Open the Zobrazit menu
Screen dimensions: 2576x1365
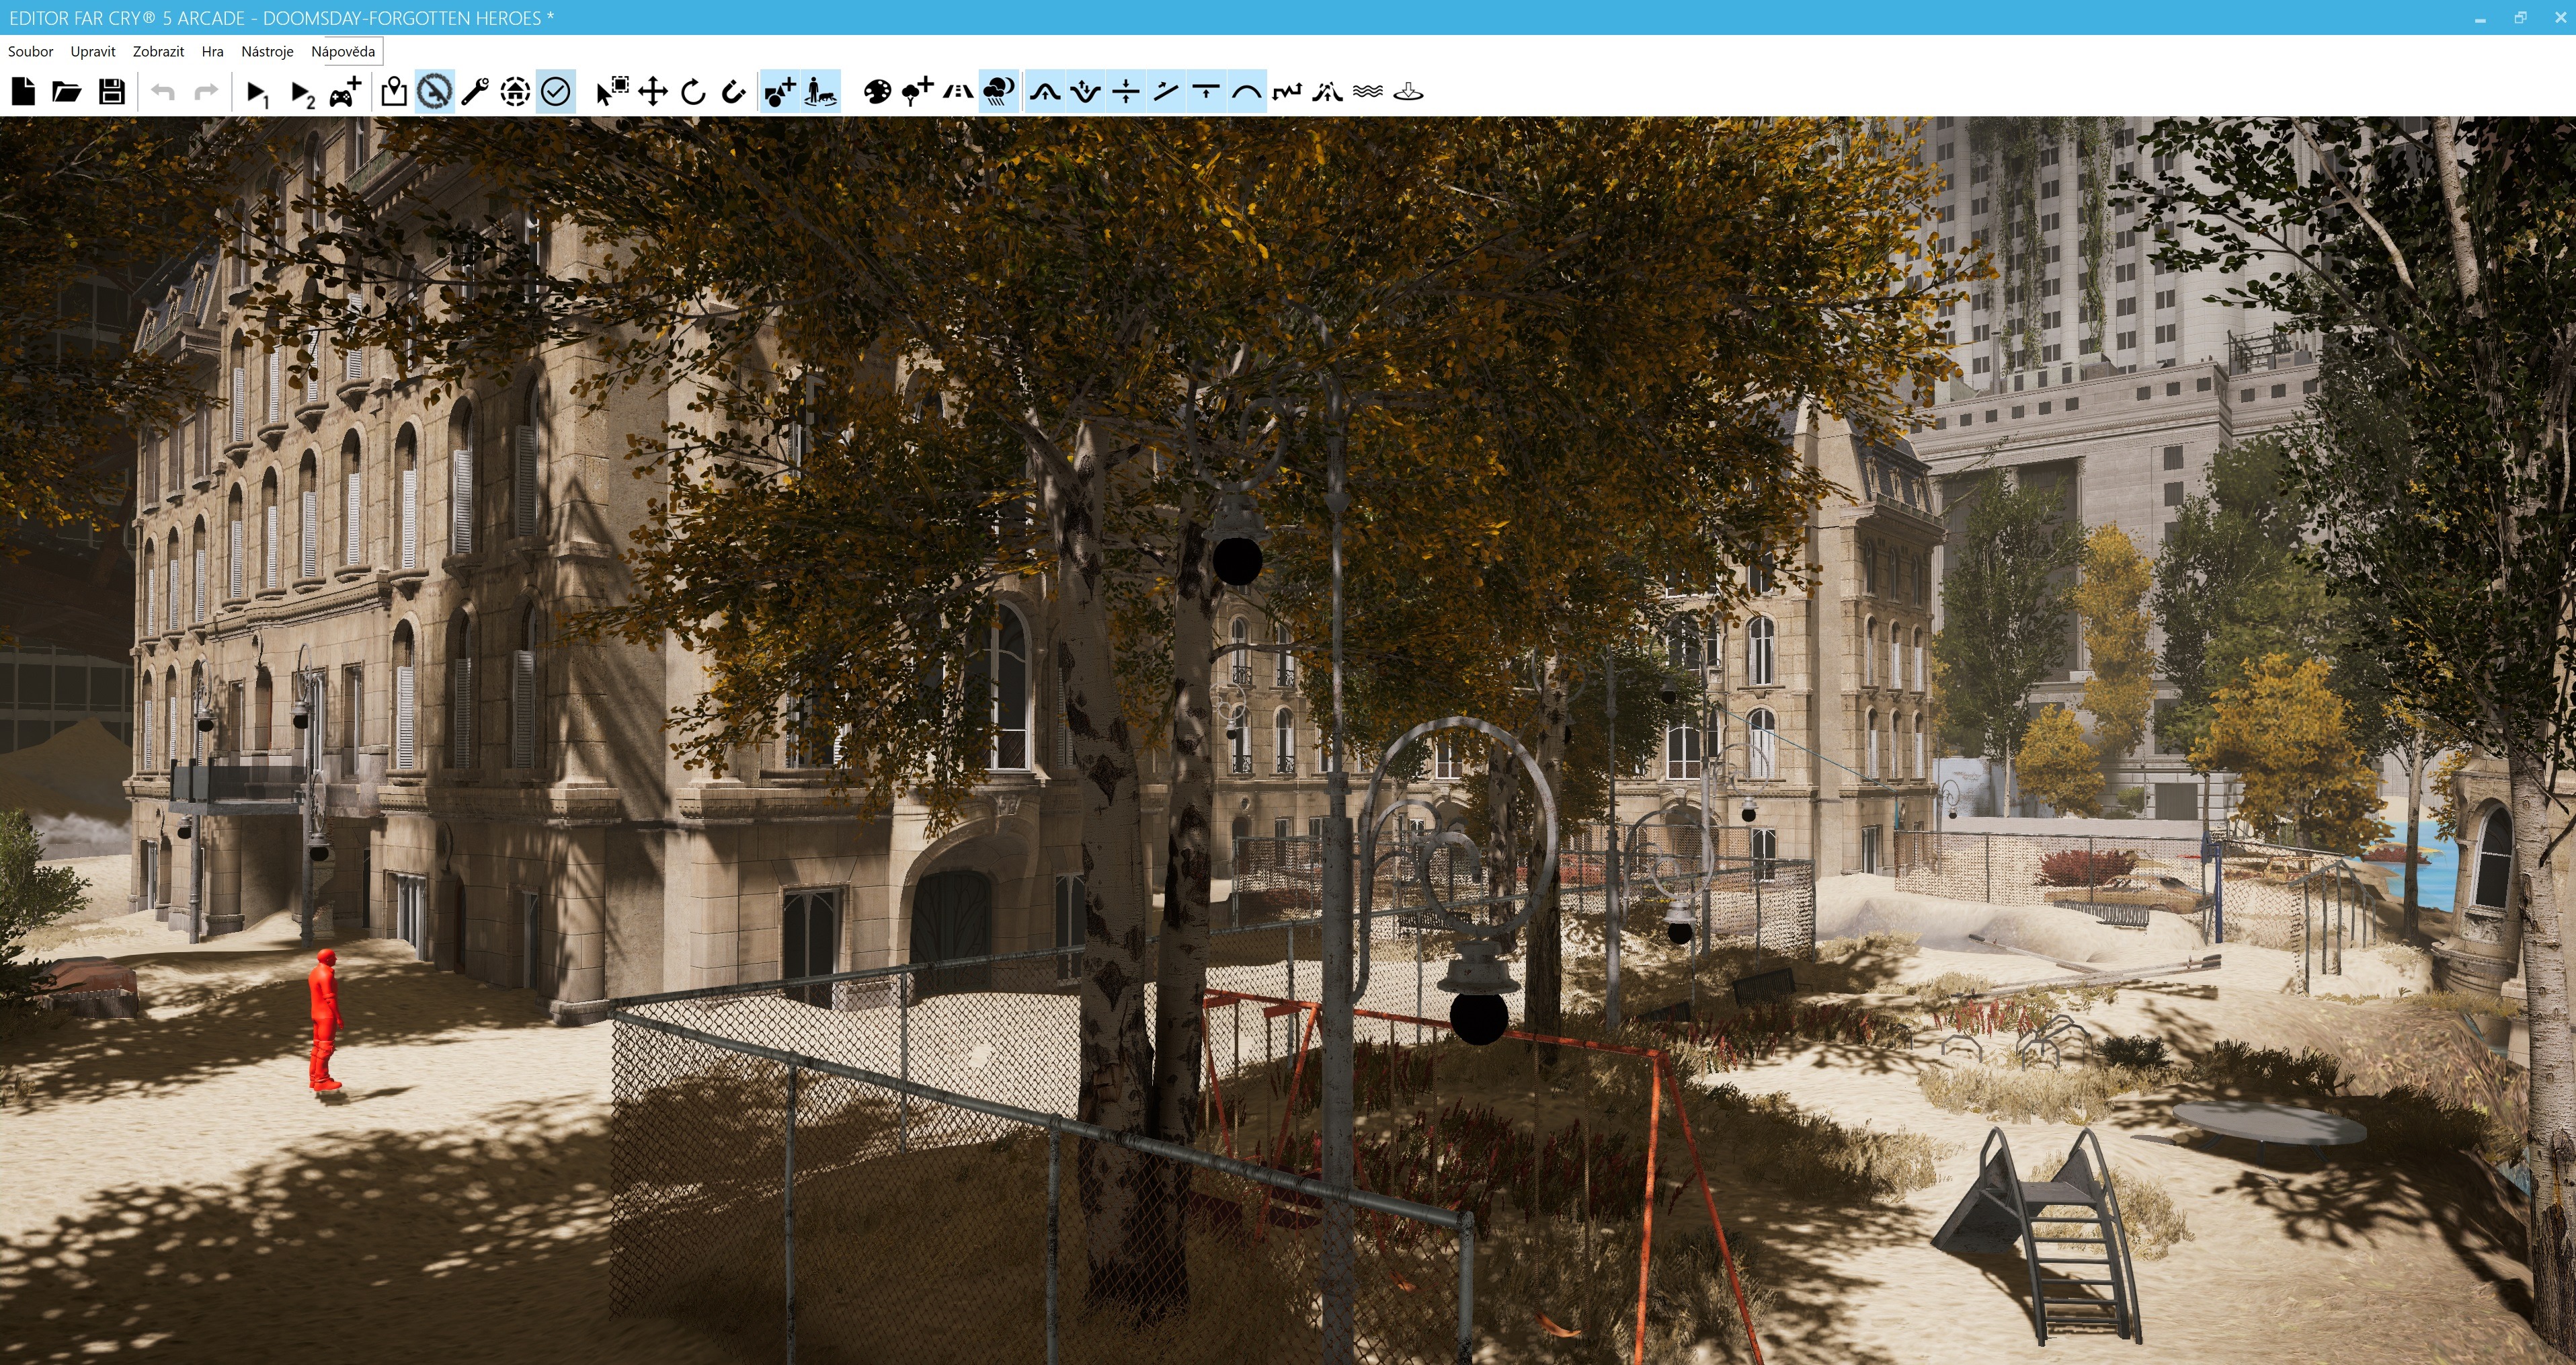[158, 51]
